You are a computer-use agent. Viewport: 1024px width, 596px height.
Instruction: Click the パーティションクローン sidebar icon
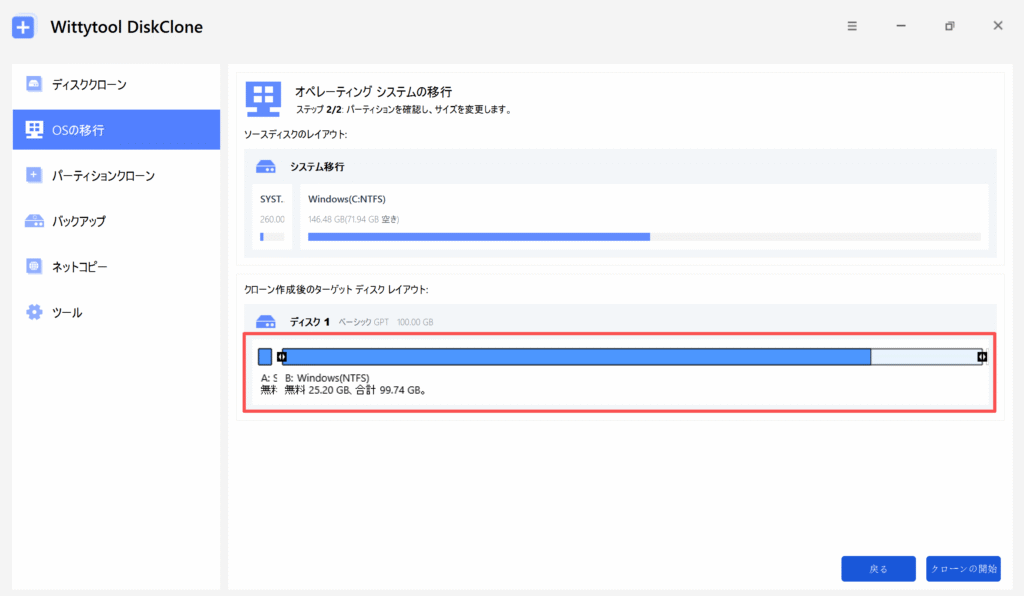34,175
